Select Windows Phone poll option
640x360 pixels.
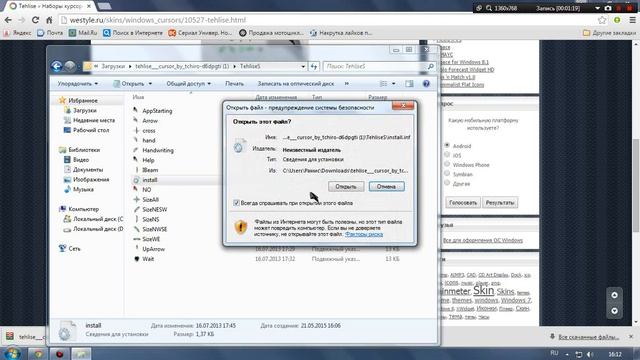click(447, 164)
